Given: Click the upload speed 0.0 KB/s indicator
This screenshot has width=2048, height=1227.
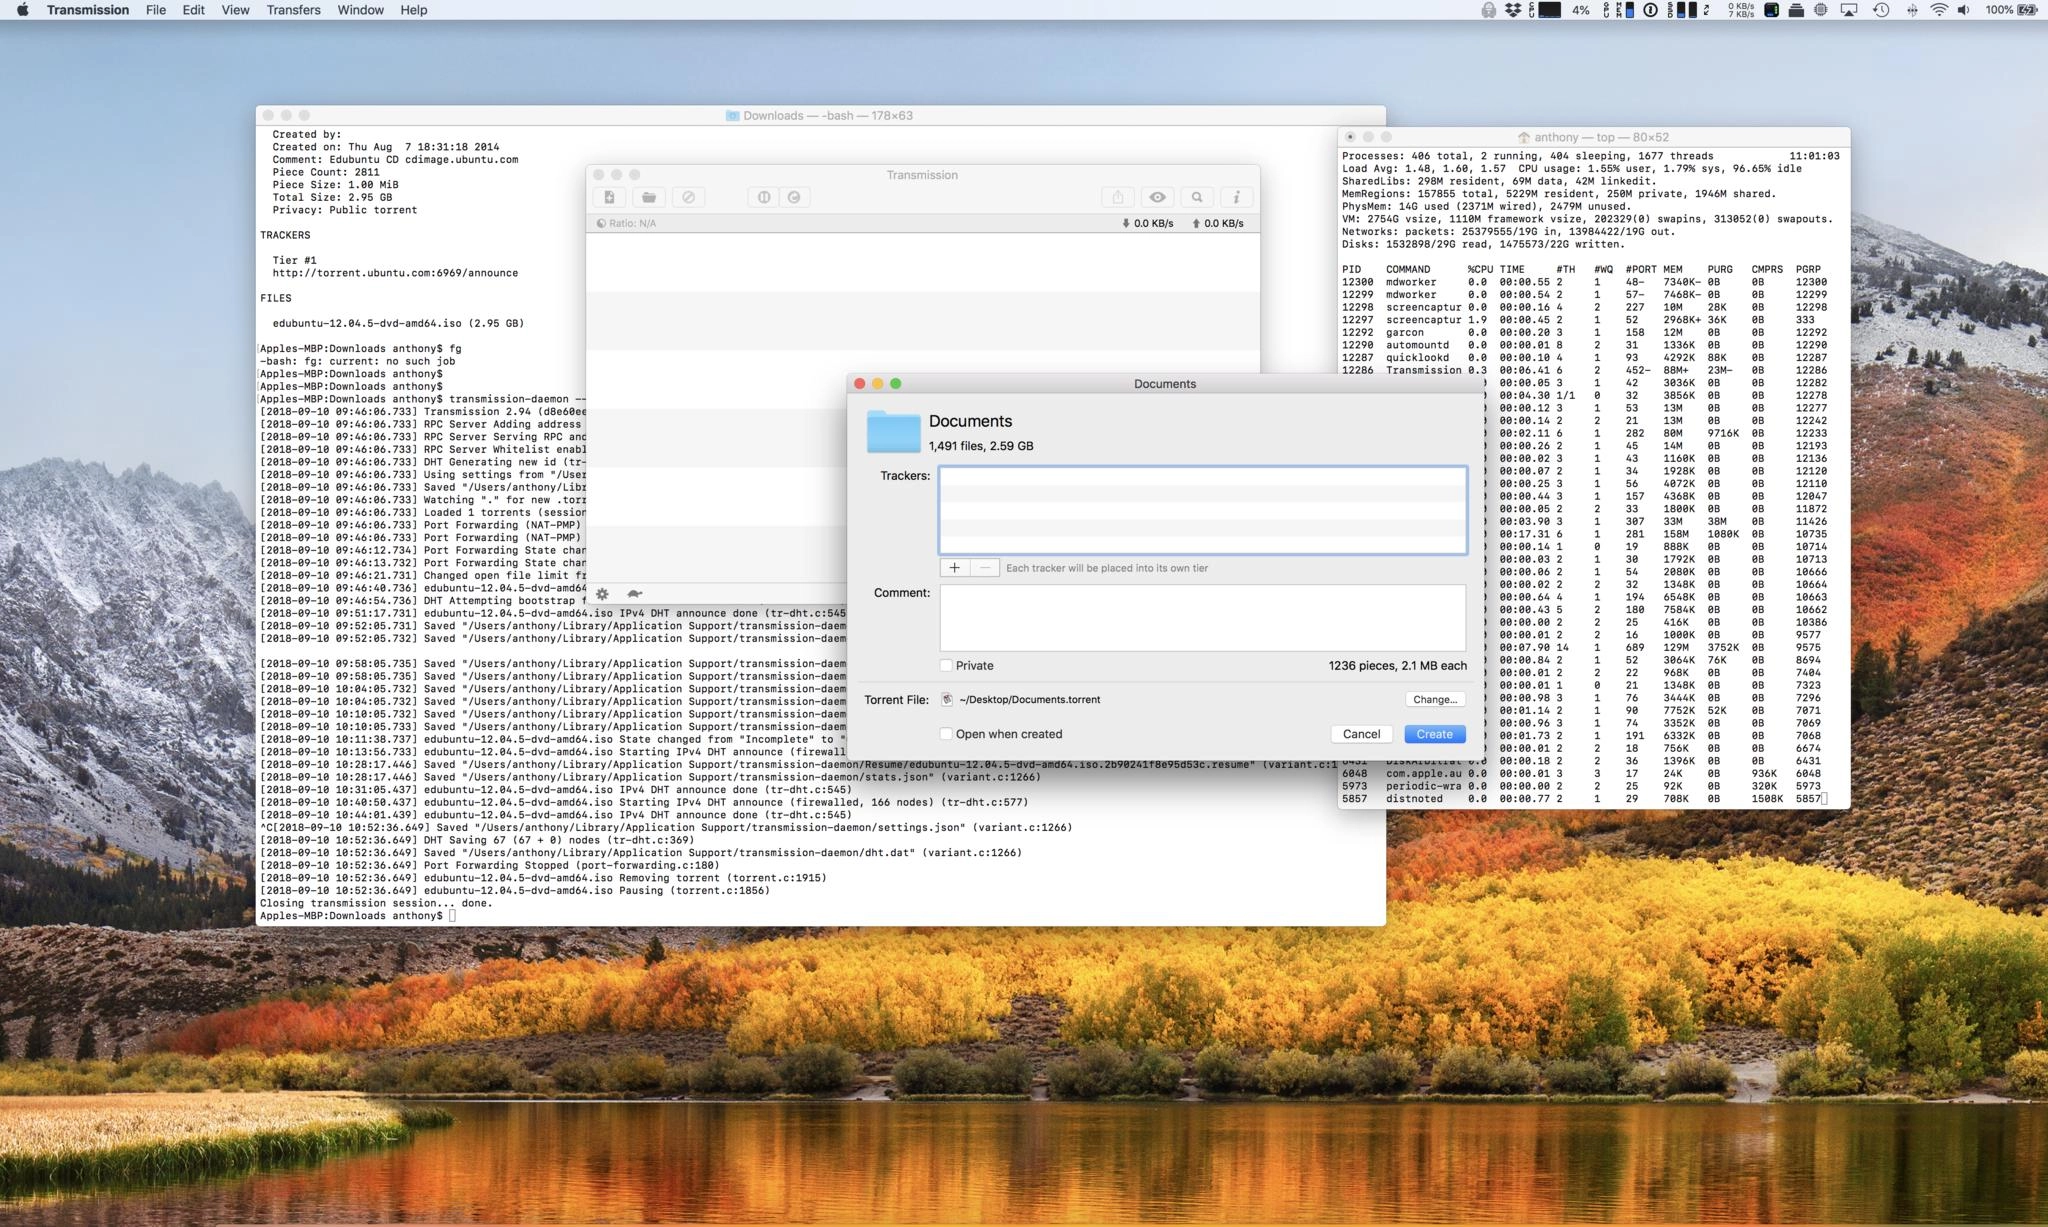Looking at the screenshot, I should pyautogui.click(x=1217, y=223).
